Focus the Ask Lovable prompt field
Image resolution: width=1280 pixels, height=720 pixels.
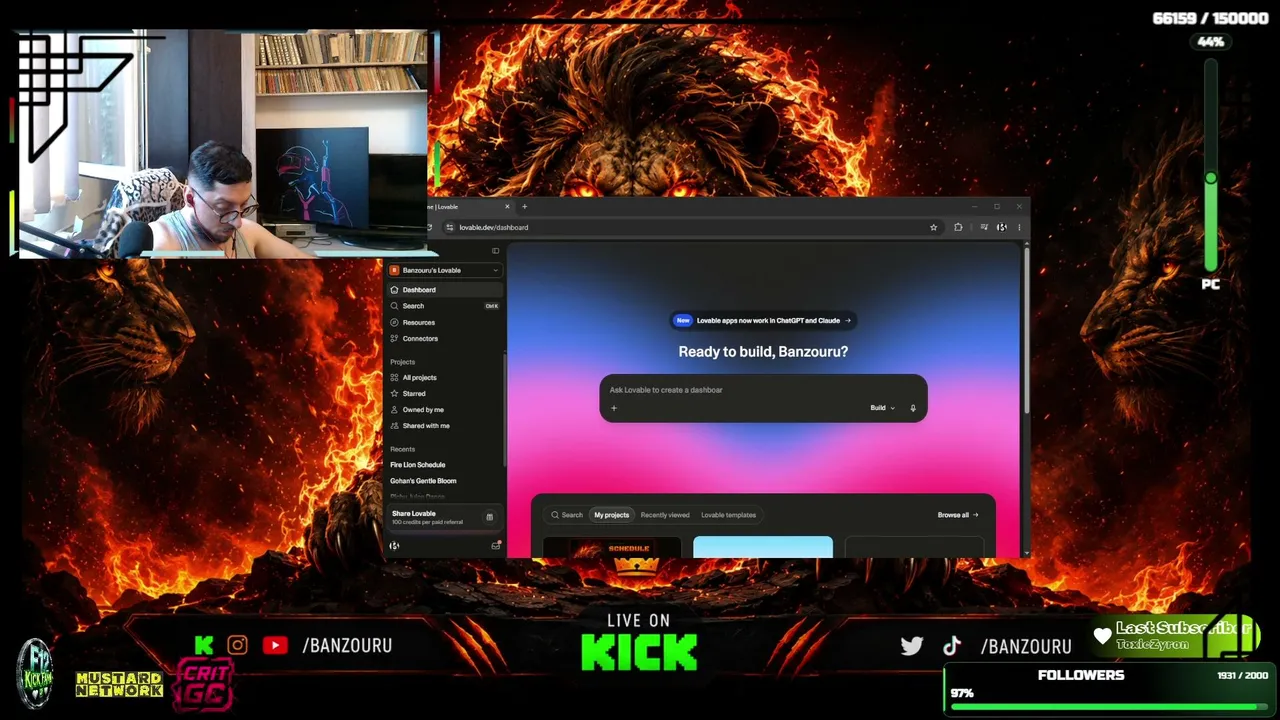point(763,390)
